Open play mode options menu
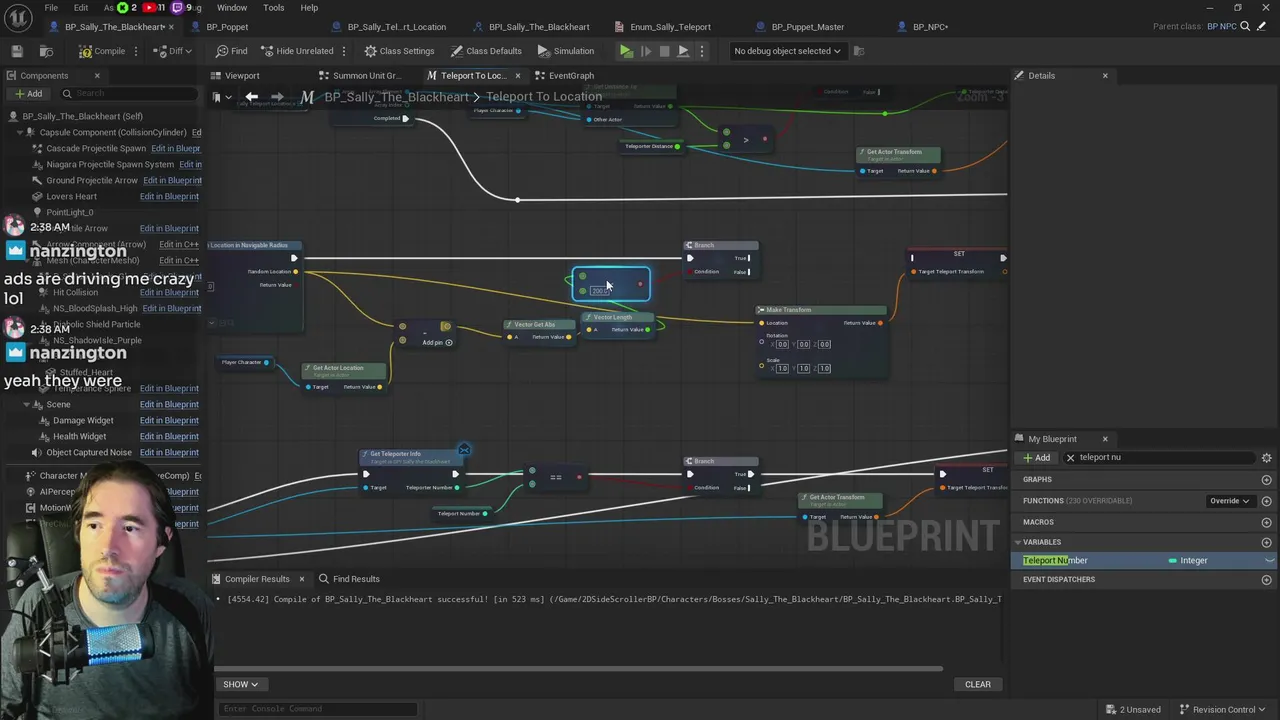This screenshot has height=720, width=1280. point(702,51)
